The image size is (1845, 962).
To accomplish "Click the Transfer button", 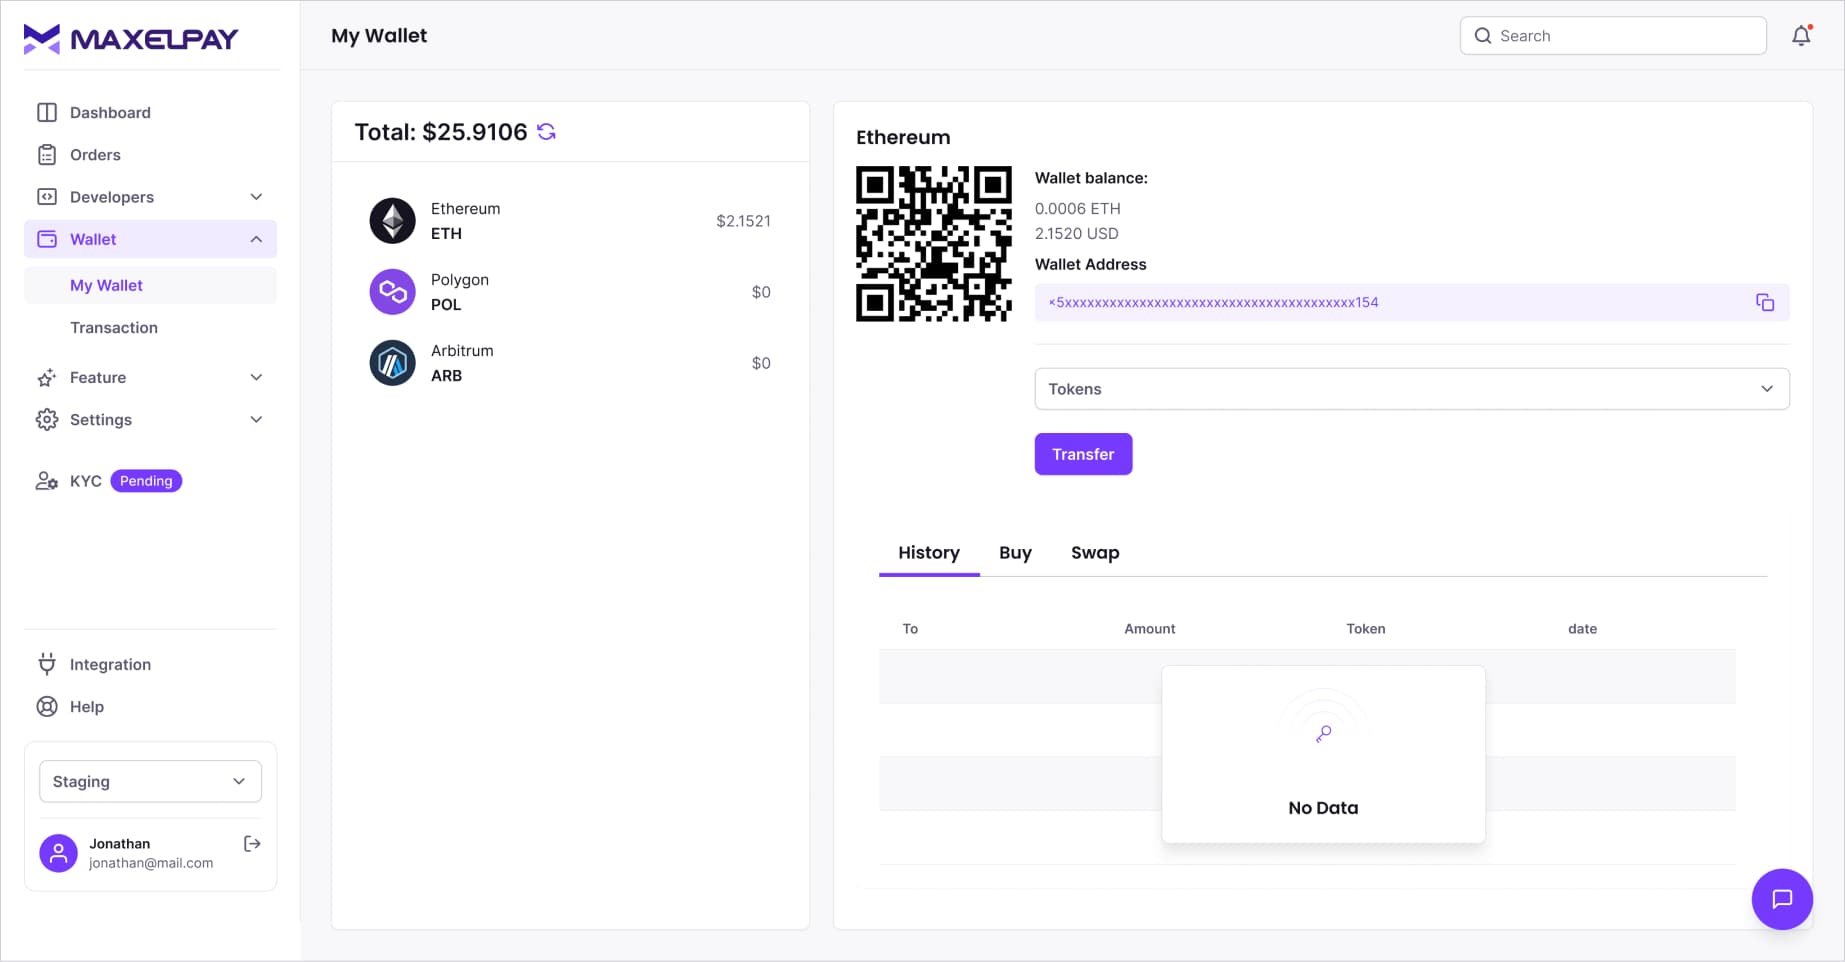I will click(x=1083, y=454).
